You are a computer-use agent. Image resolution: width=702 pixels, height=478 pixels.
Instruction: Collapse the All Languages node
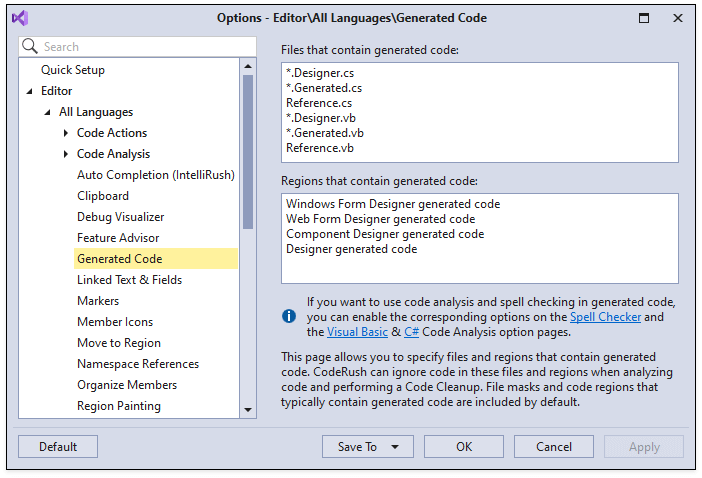coord(48,112)
